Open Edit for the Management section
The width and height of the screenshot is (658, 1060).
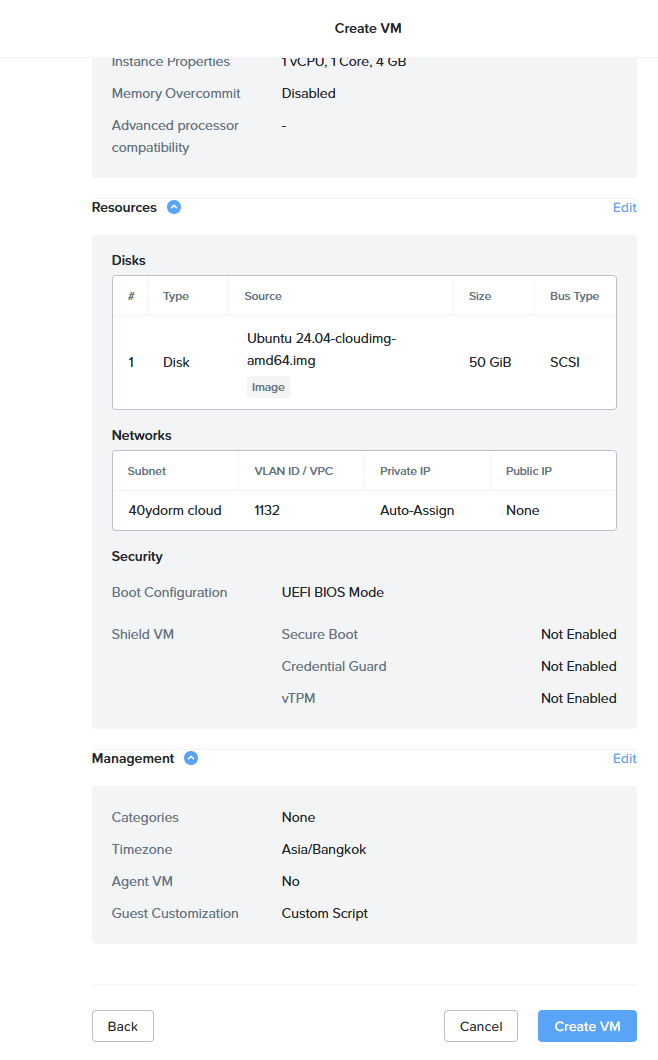(624, 759)
